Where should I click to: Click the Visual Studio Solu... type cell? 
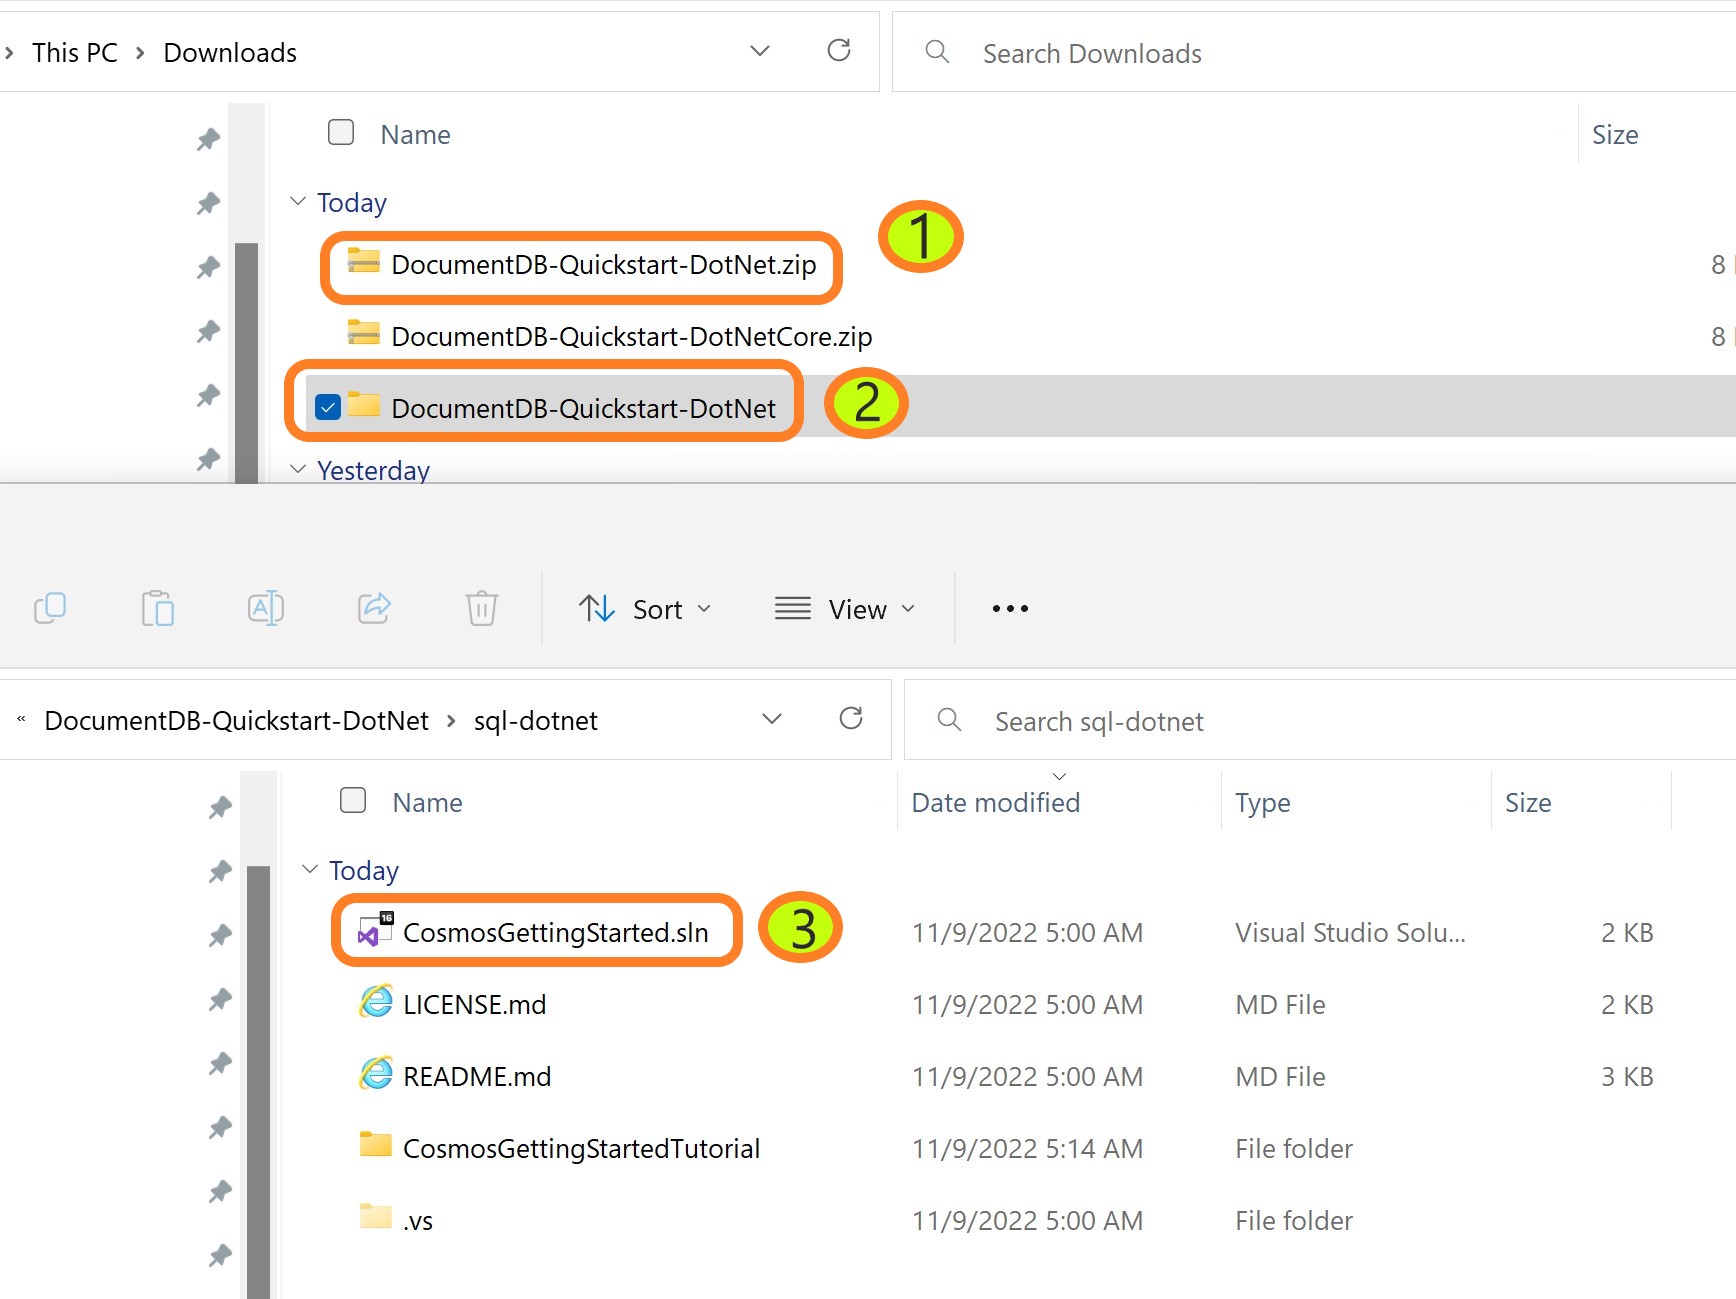click(1350, 933)
